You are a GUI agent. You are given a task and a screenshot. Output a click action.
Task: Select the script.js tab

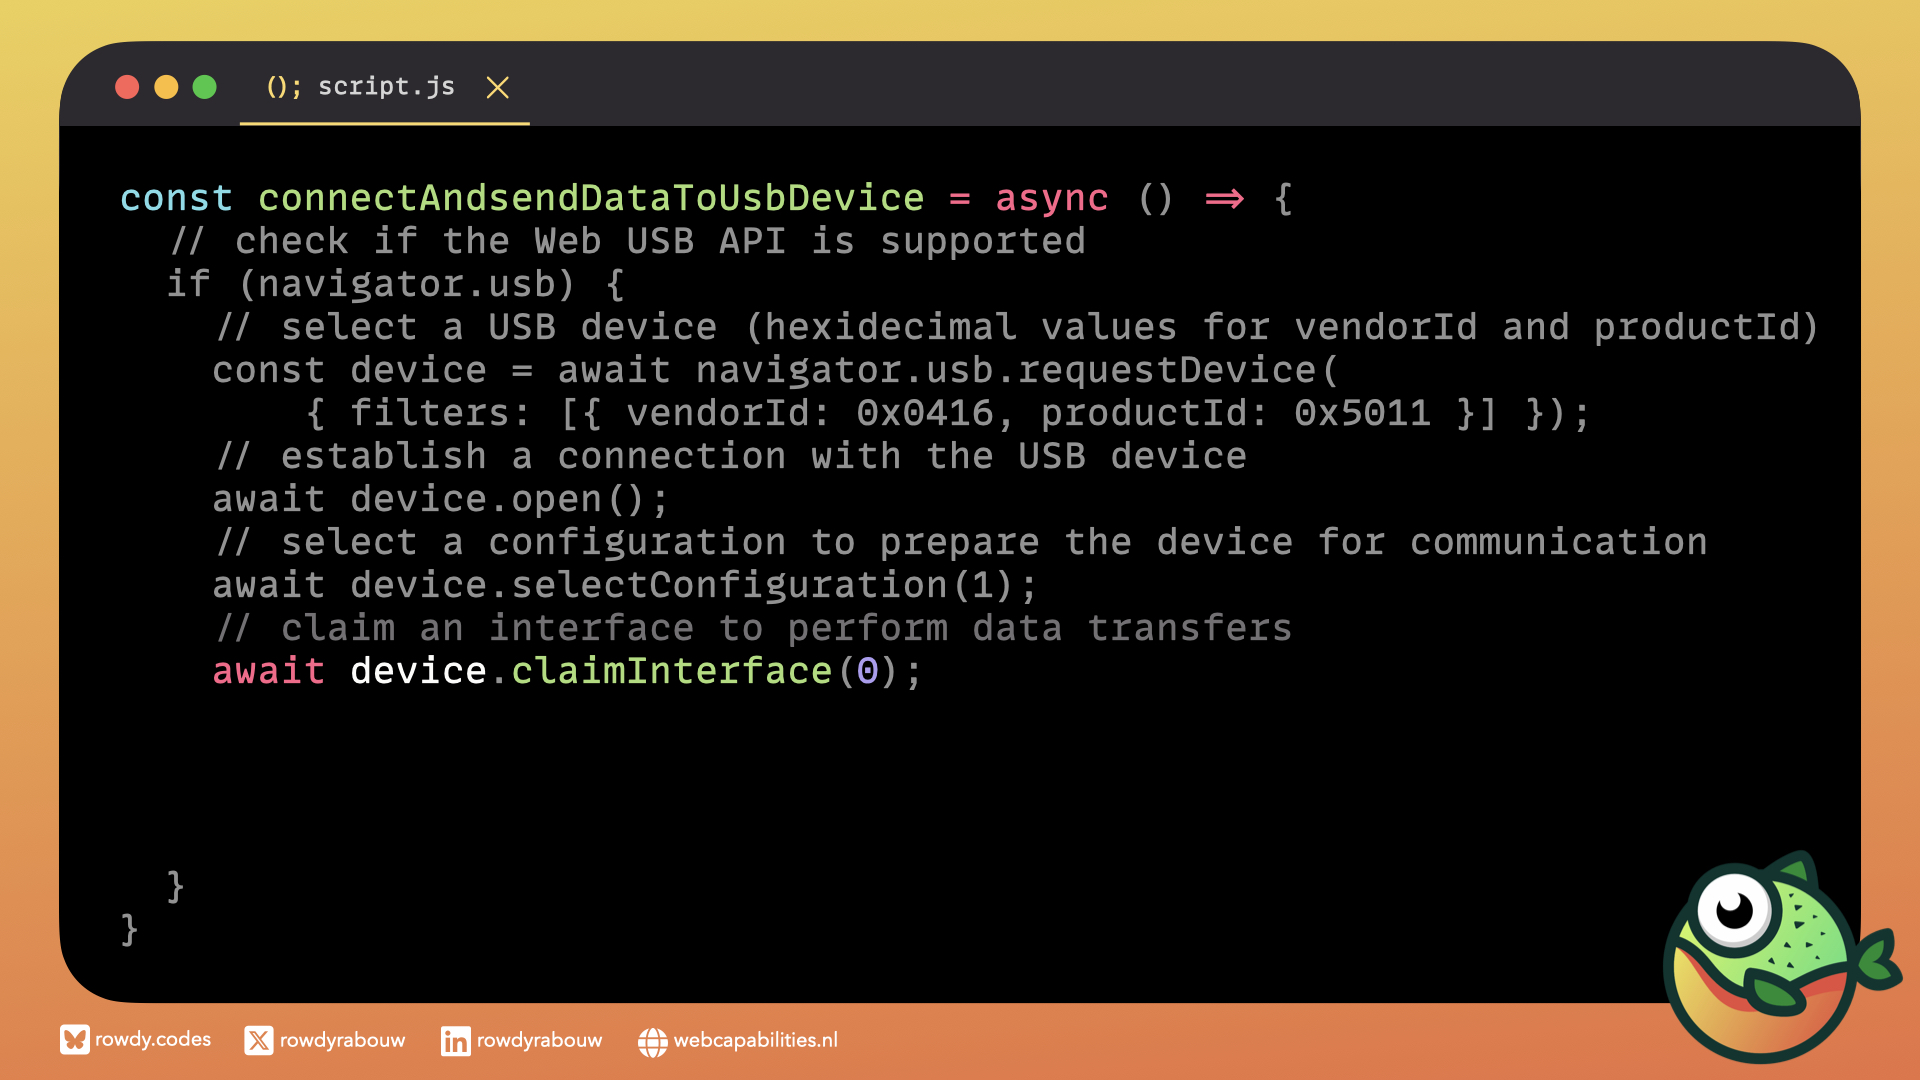(x=386, y=87)
